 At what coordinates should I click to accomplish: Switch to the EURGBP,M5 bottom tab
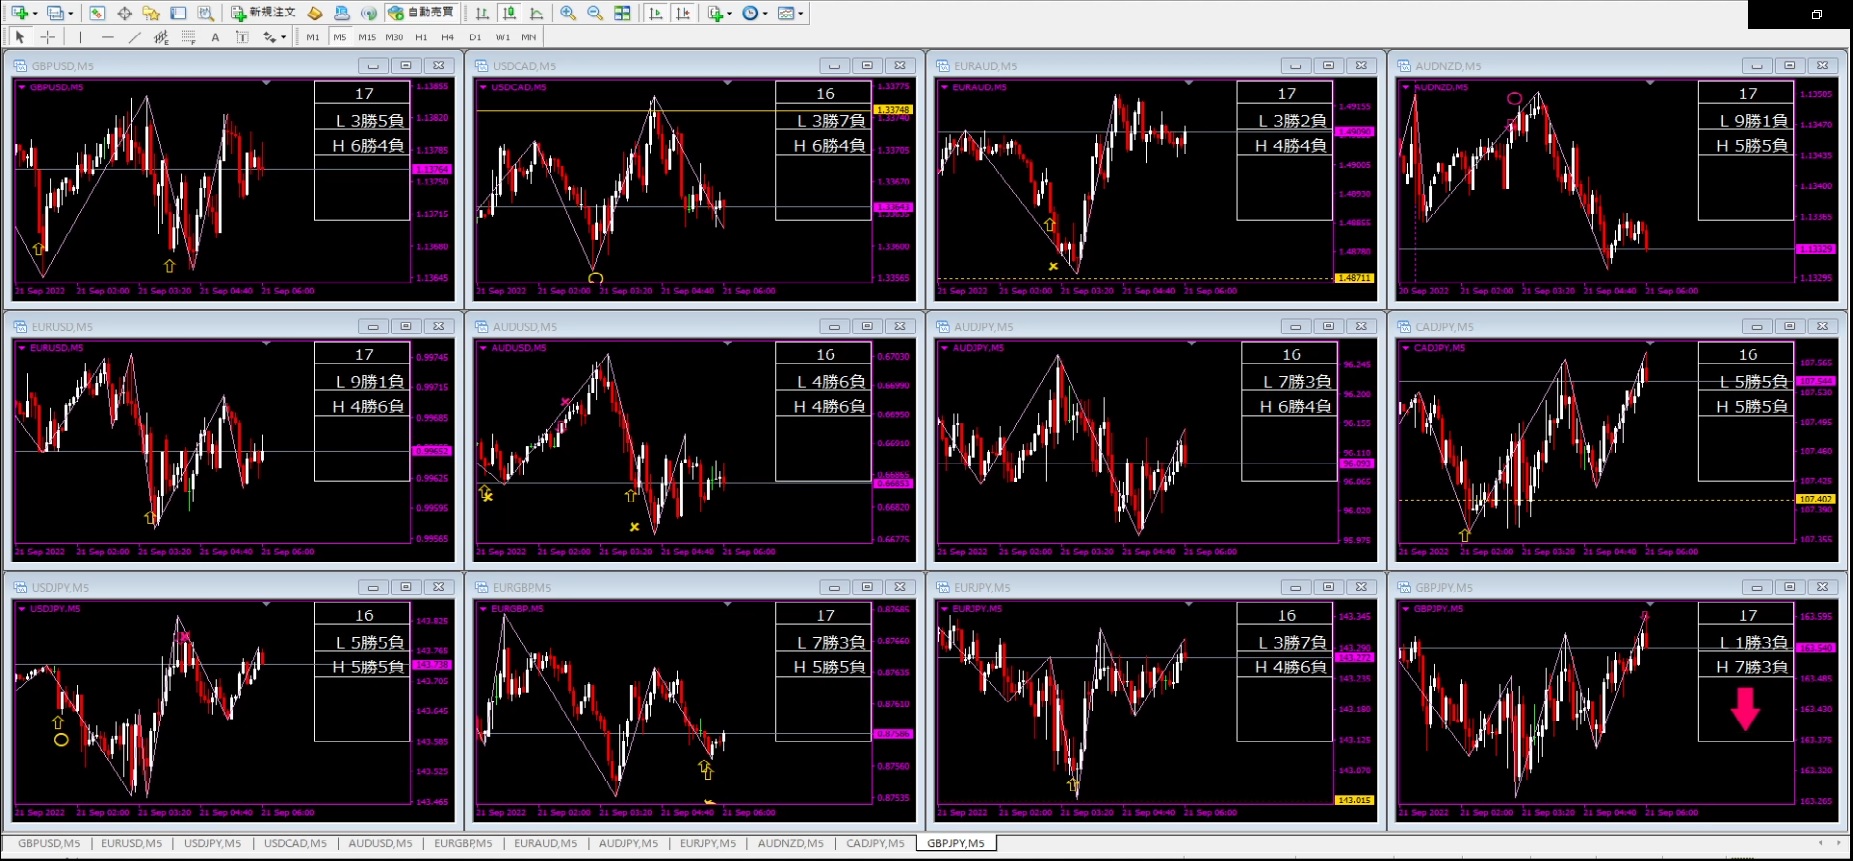(463, 843)
